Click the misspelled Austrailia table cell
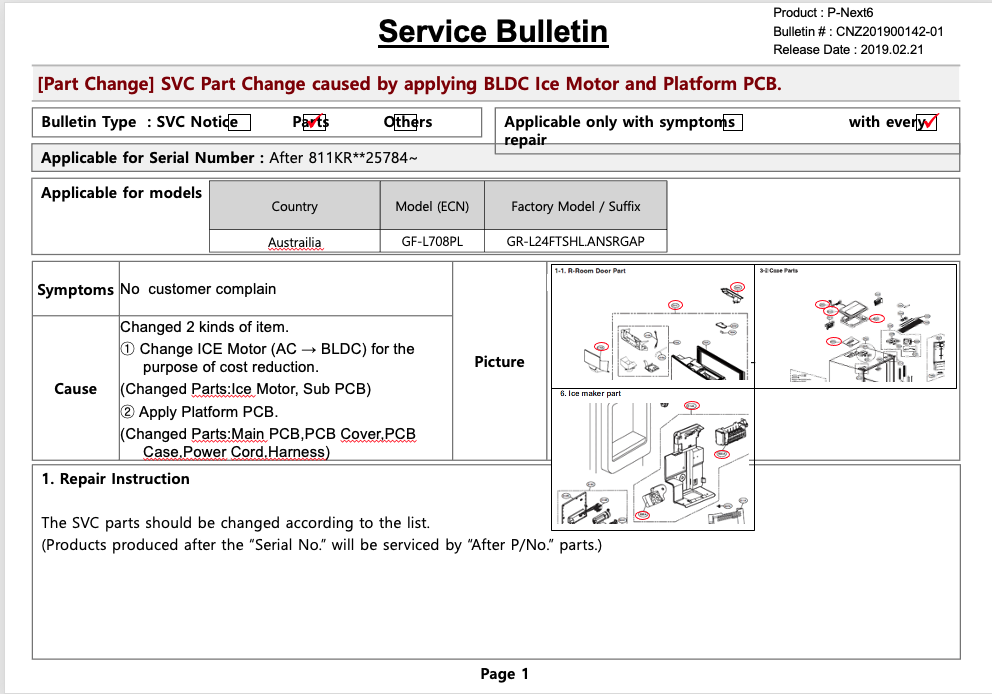Viewport: 992px width, 694px height. (x=294, y=242)
